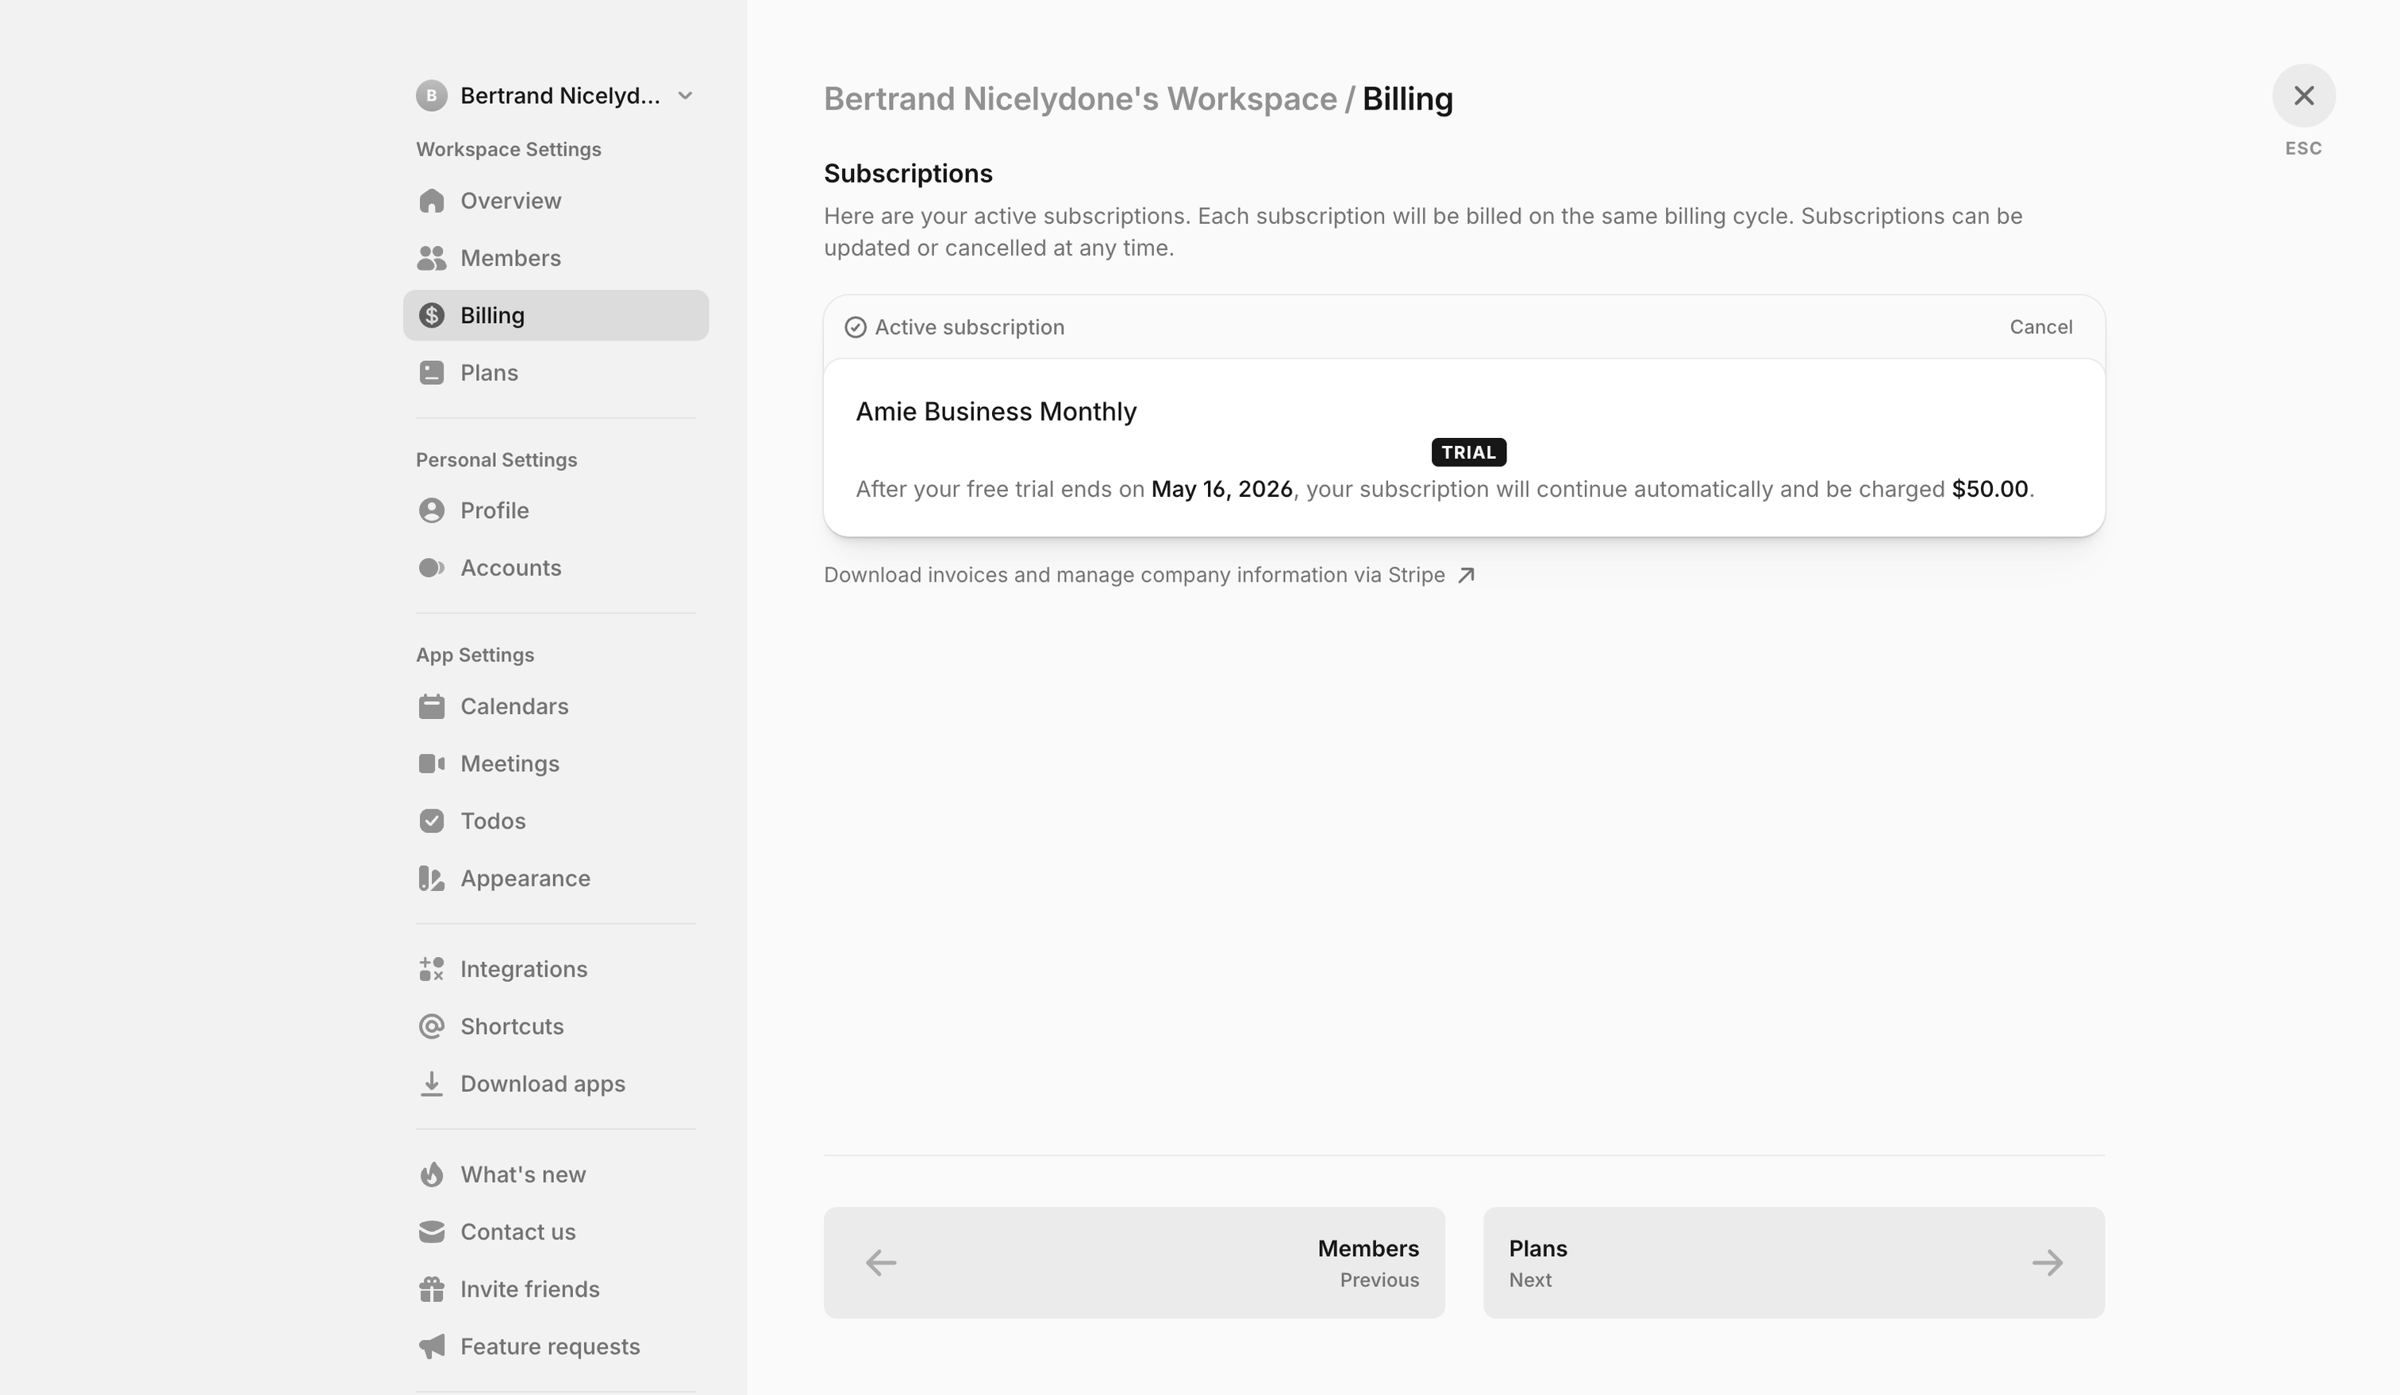Screen dimensions: 2400x1395
Task: Click the Billing dollar icon
Action: coord(431,315)
